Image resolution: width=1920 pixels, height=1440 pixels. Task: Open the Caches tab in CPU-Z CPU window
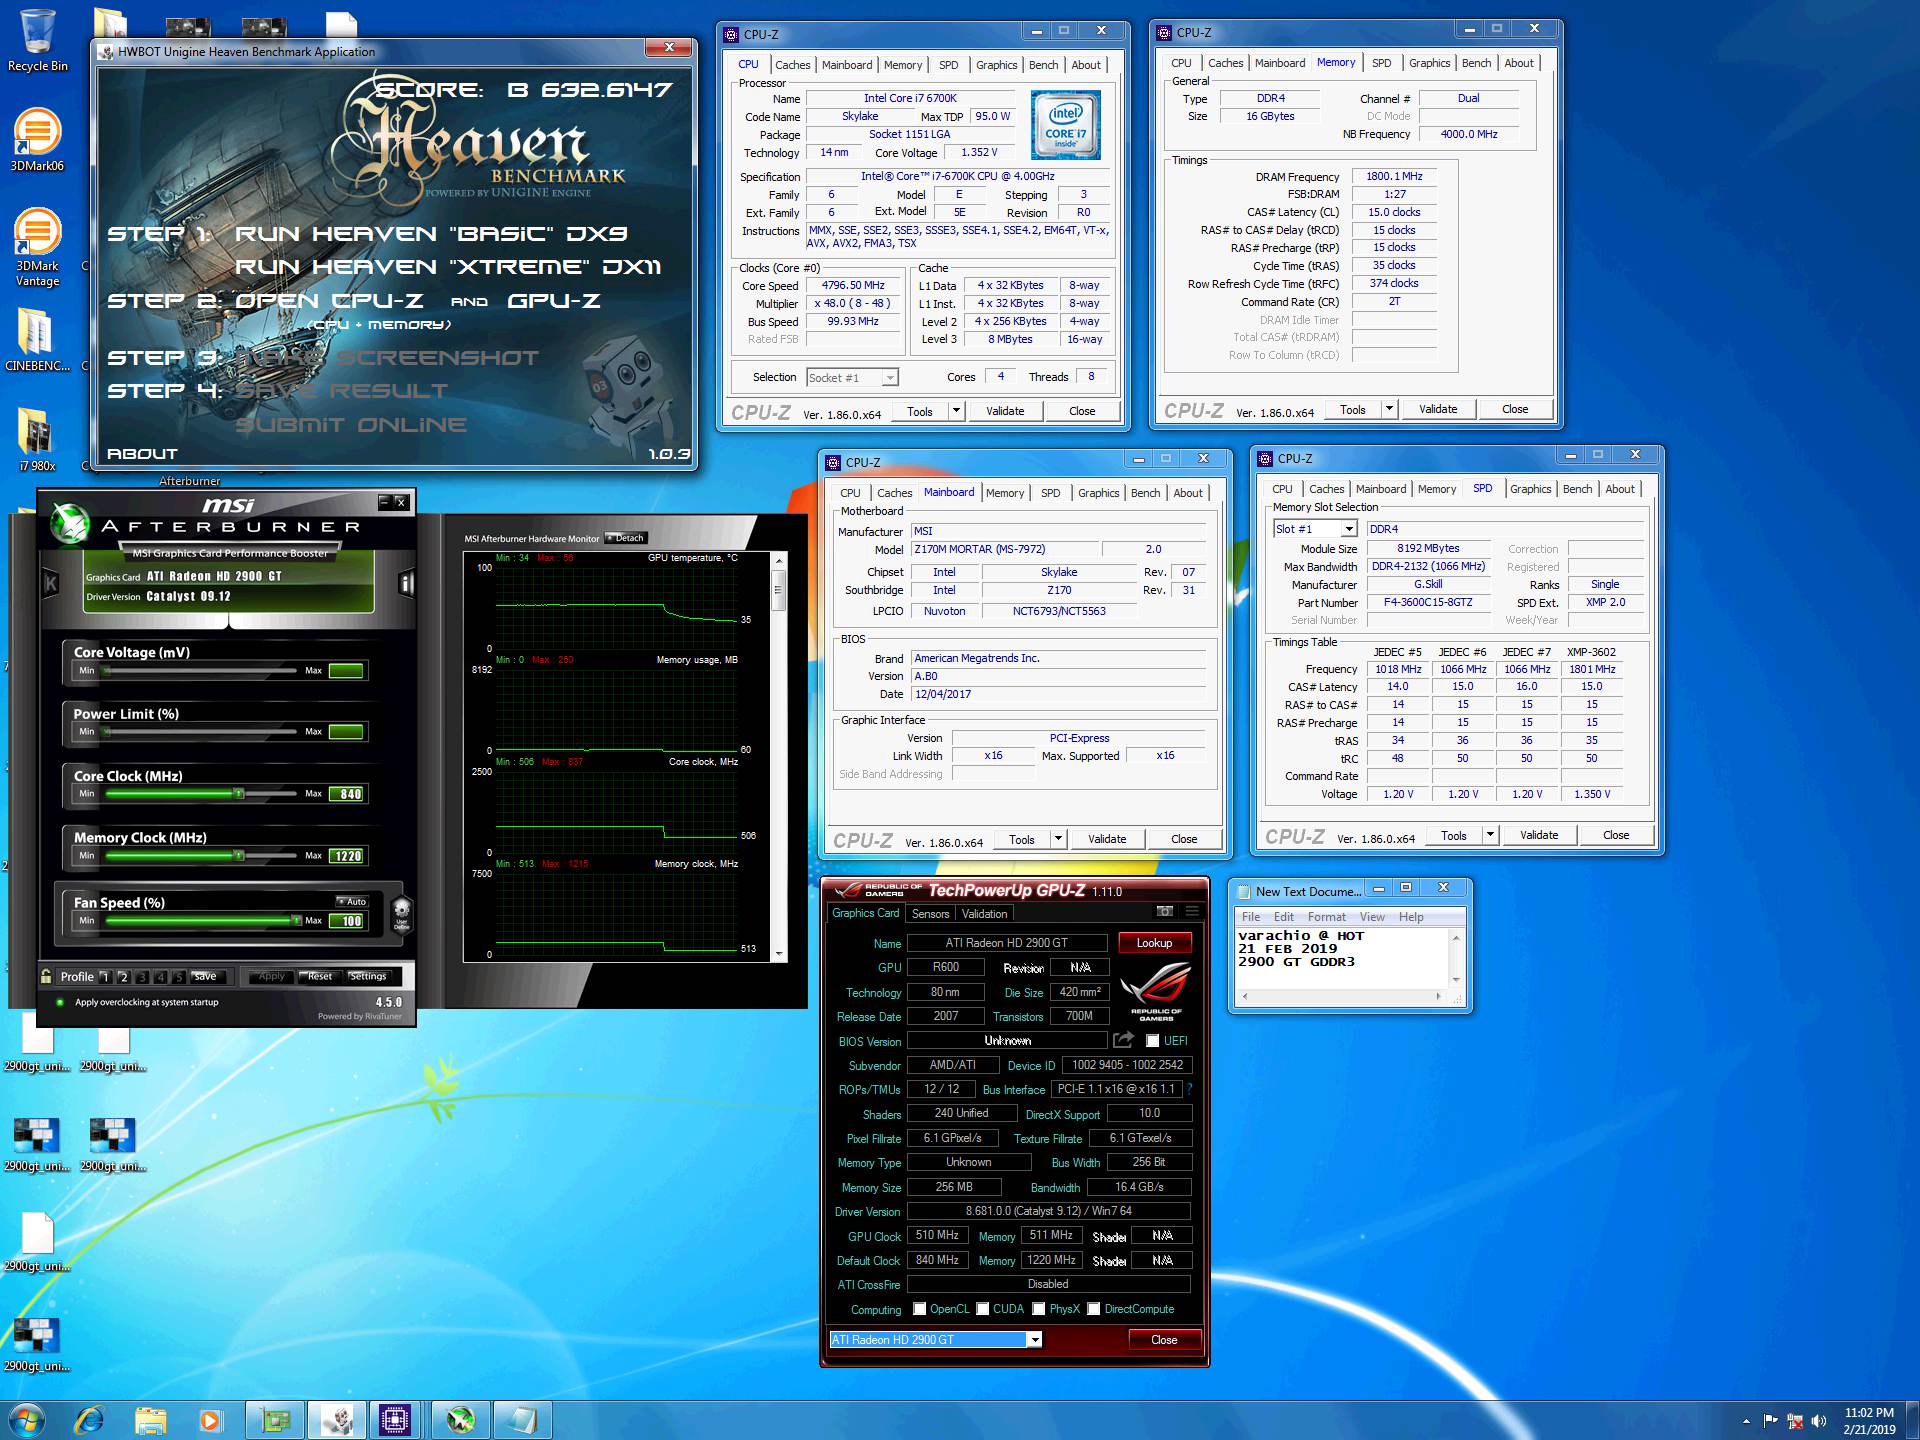[x=792, y=65]
